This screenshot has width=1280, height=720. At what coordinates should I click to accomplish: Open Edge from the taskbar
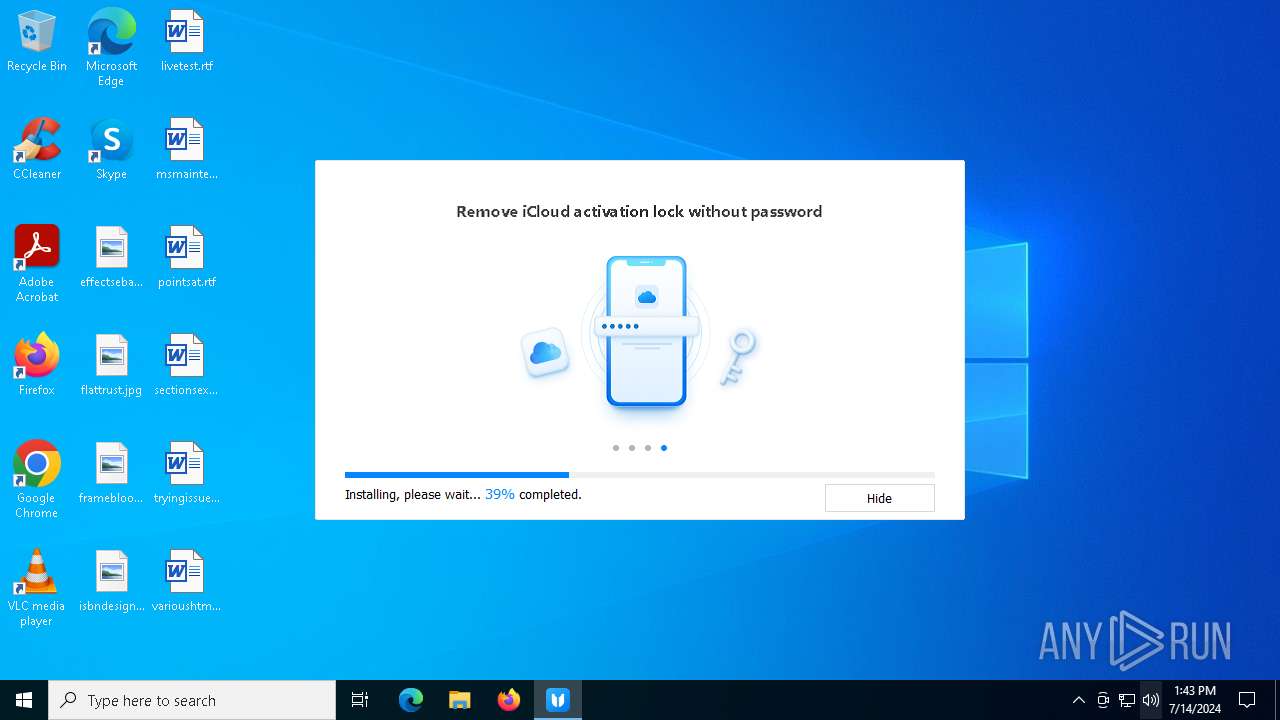pos(411,700)
